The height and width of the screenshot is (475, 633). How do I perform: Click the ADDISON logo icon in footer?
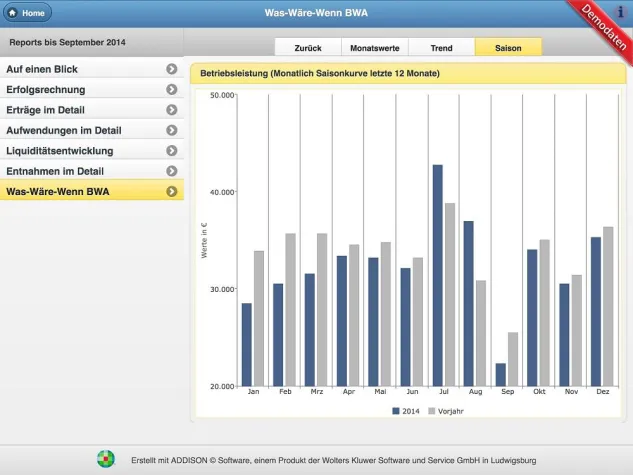[x=105, y=459]
